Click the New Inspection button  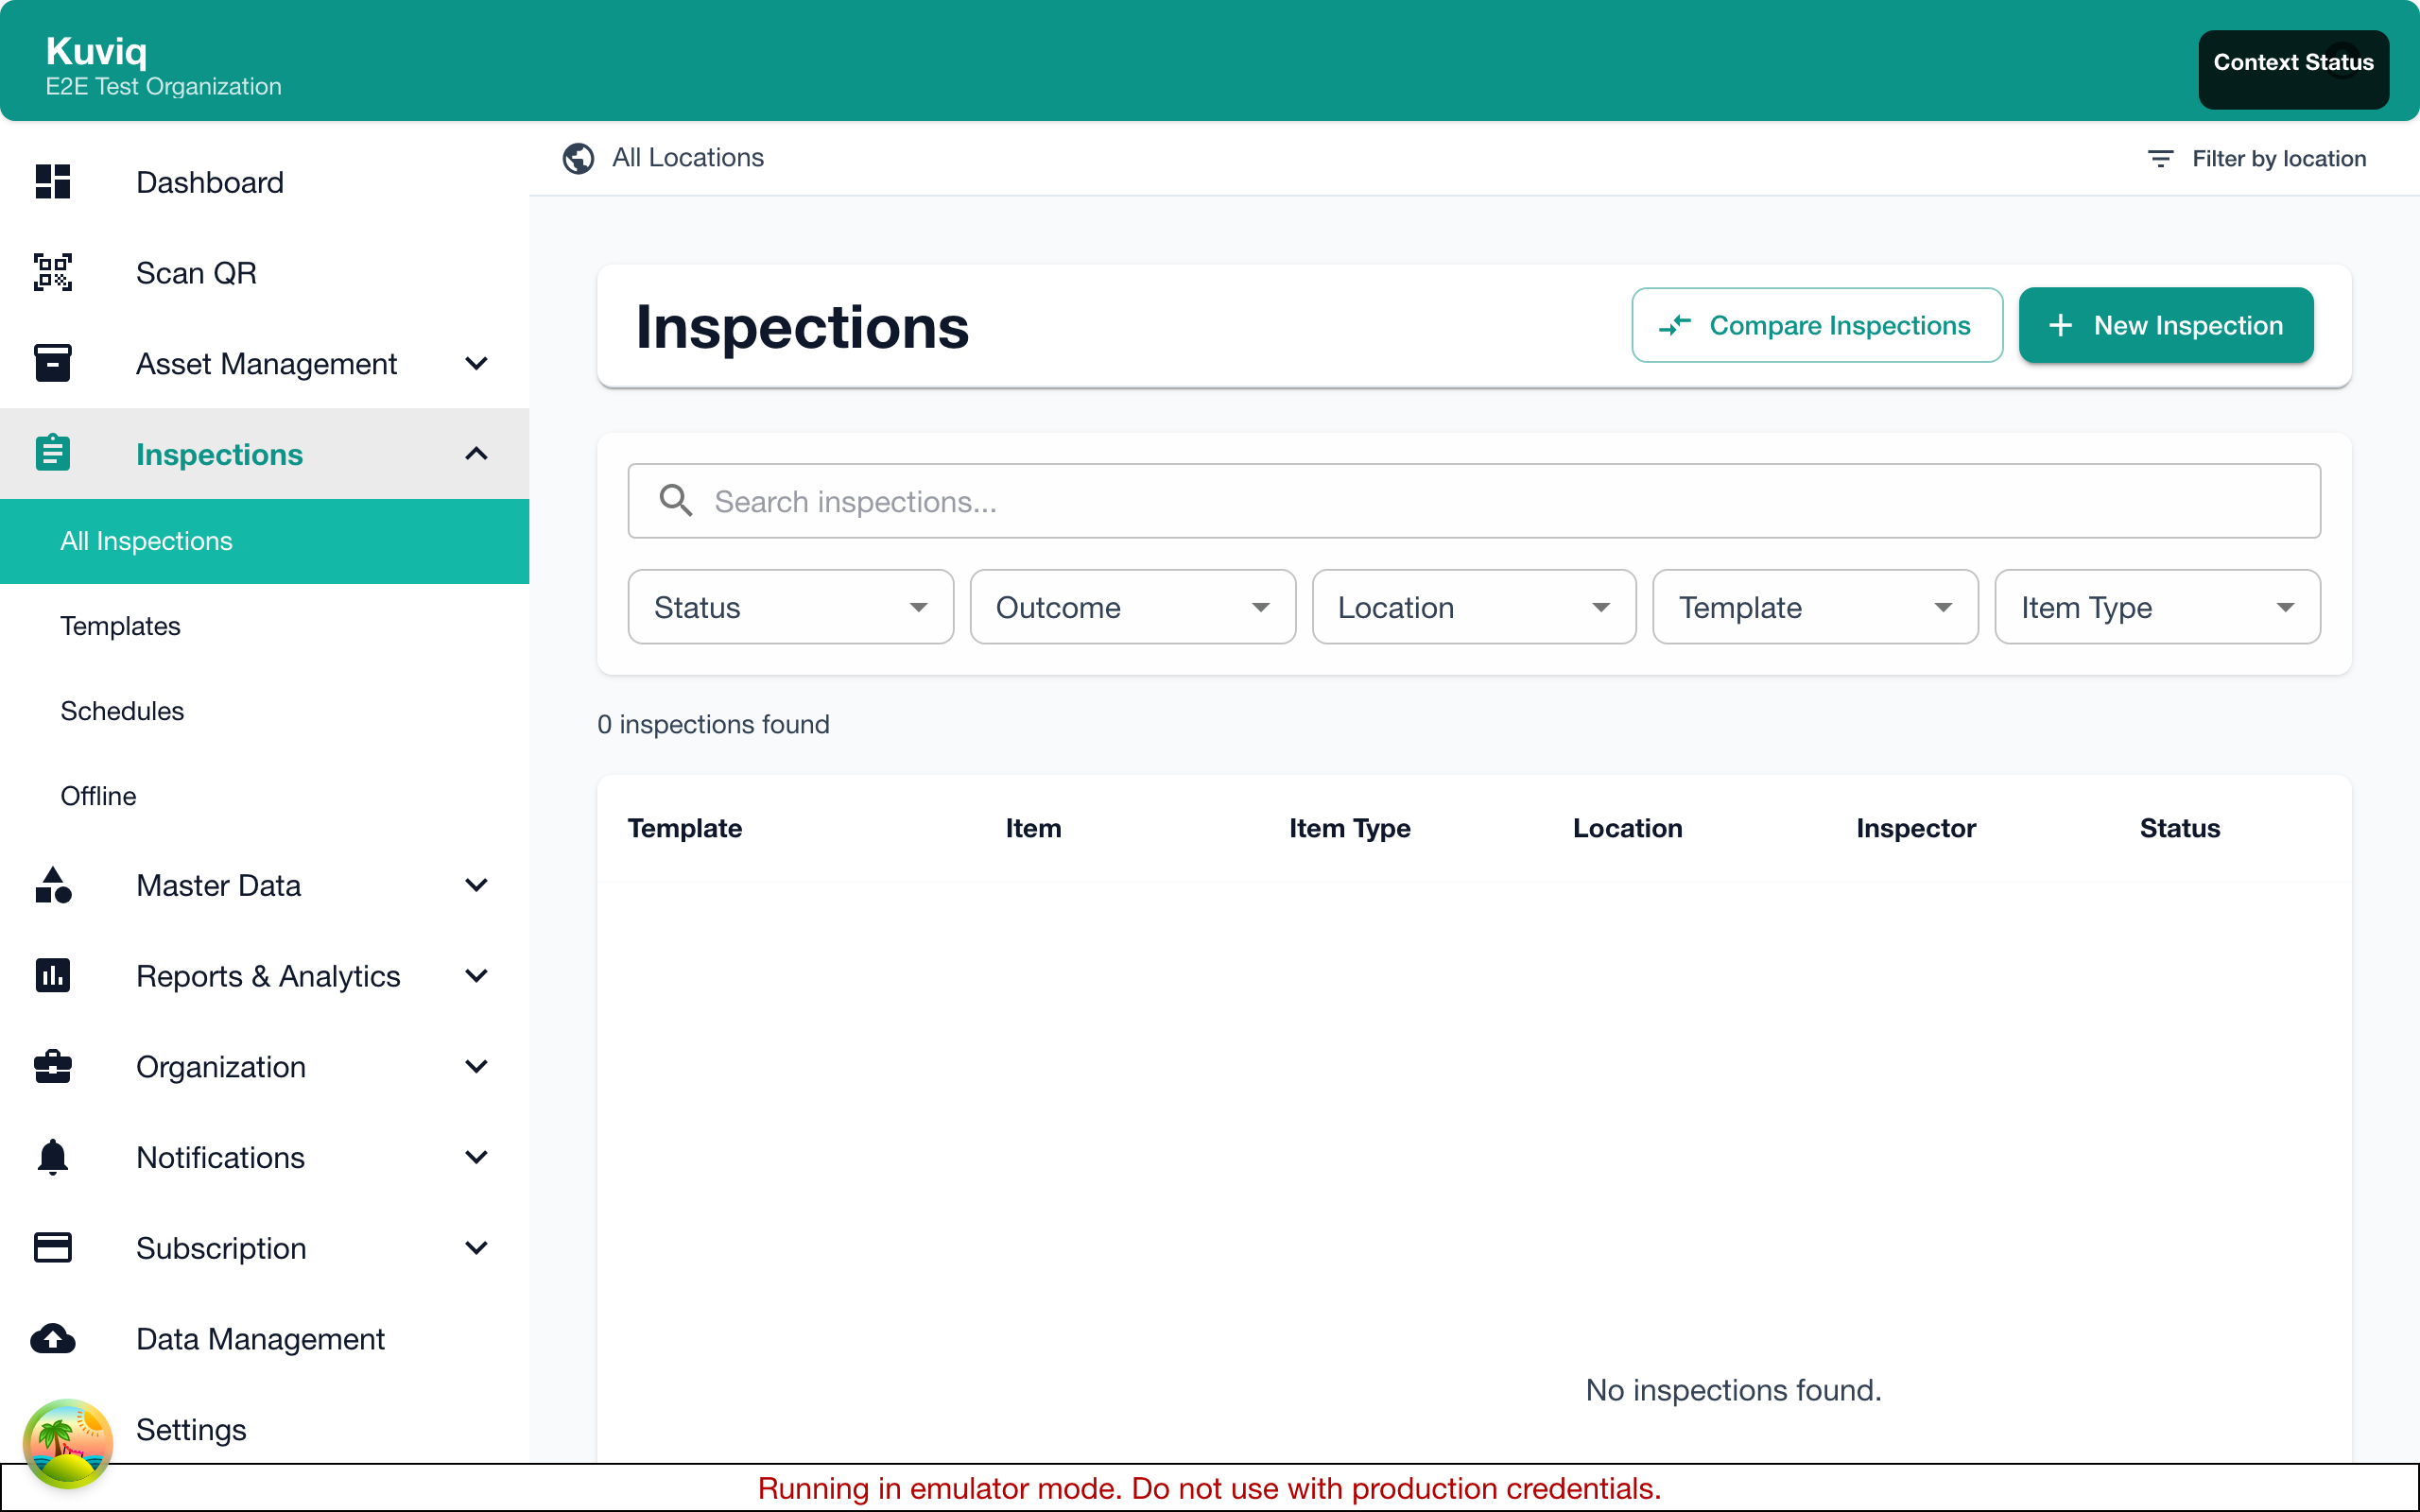2166,325
